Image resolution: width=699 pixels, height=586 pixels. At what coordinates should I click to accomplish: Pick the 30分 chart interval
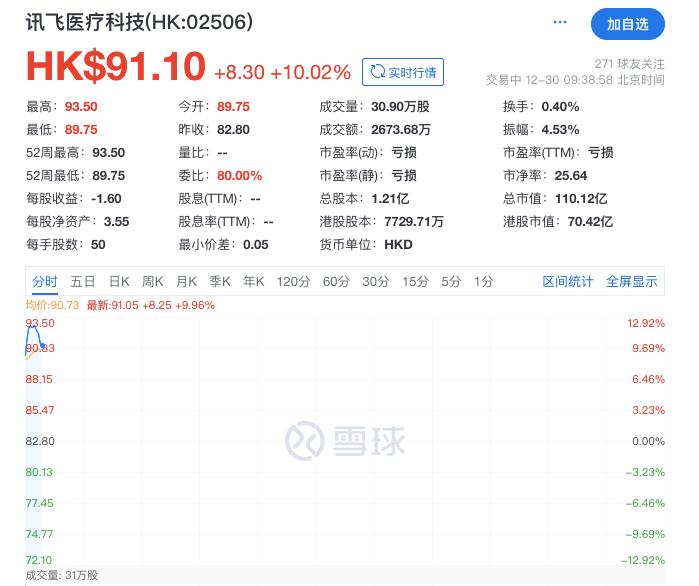375,282
